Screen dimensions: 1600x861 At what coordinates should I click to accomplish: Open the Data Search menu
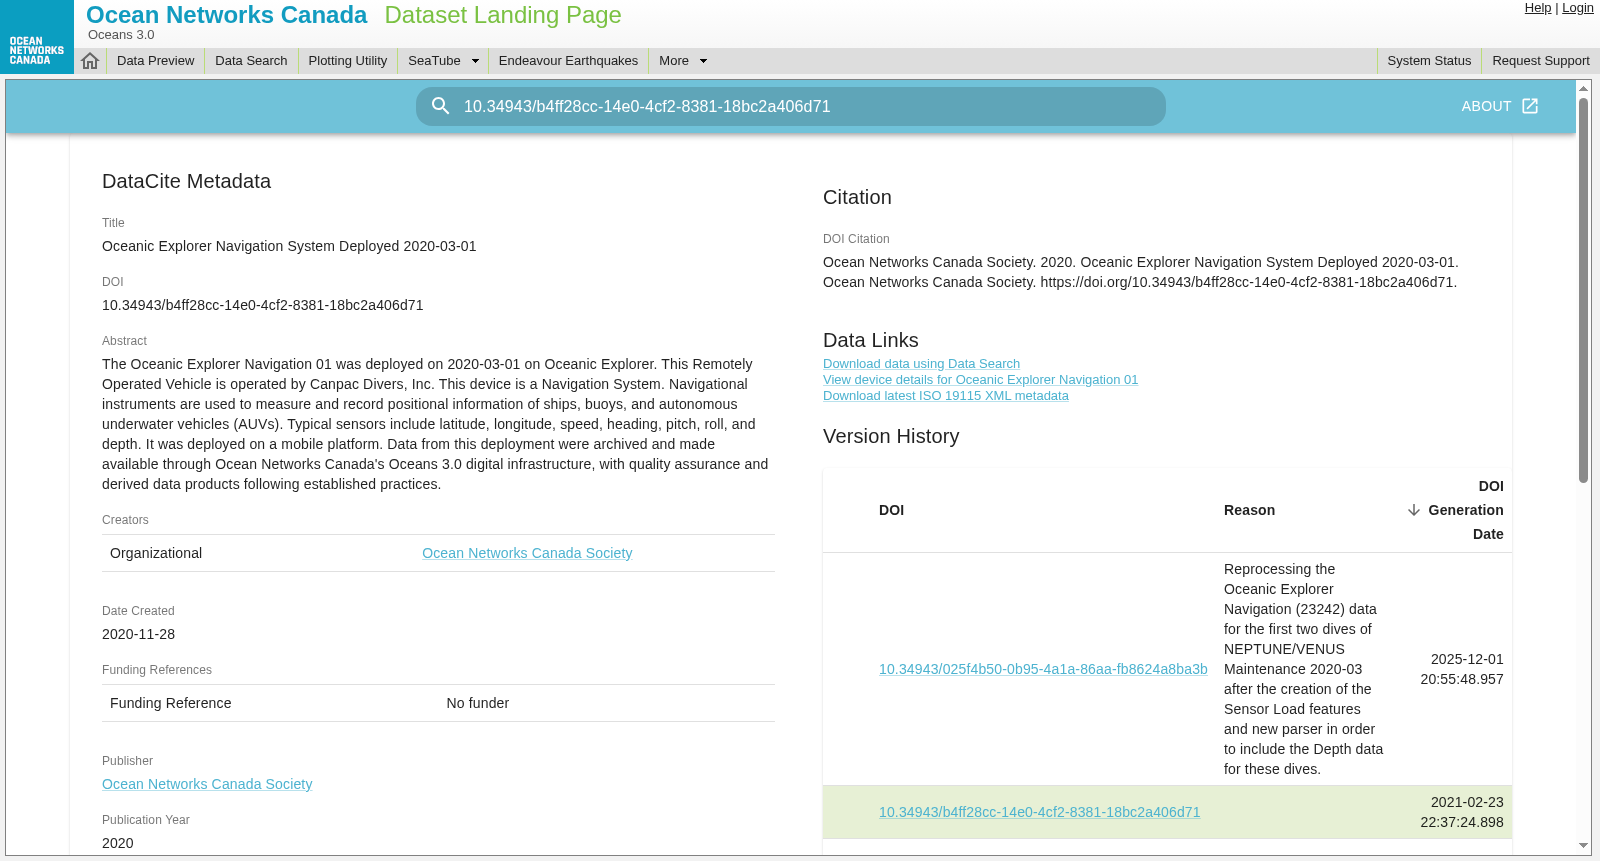click(x=251, y=61)
